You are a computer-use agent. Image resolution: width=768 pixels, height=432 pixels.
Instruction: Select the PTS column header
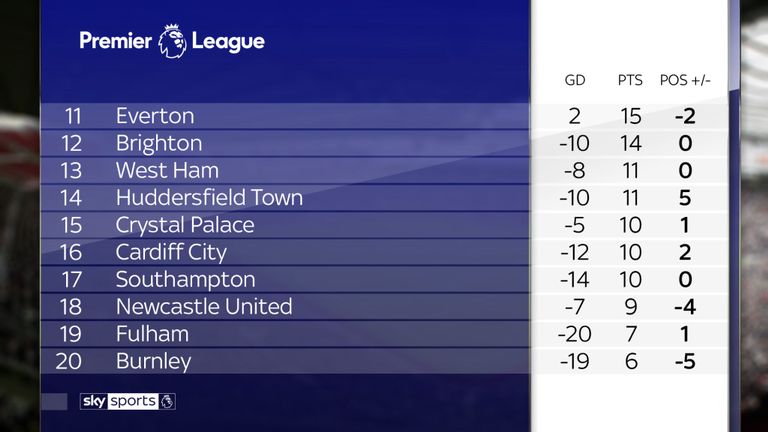click(631, 80)
